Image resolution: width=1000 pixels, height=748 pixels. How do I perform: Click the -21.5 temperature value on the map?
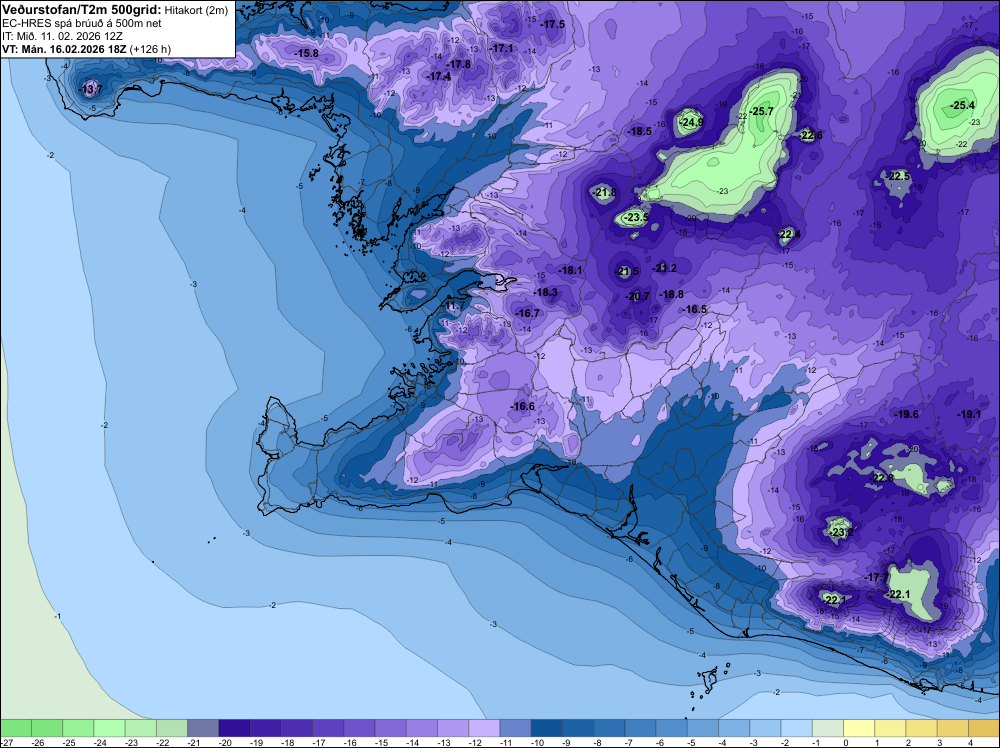click(x=626, y=272)
